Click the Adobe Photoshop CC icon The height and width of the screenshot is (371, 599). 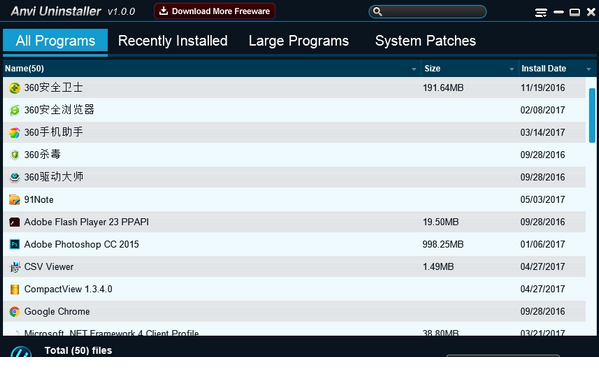pyautogui.click(x=15, y=245)
